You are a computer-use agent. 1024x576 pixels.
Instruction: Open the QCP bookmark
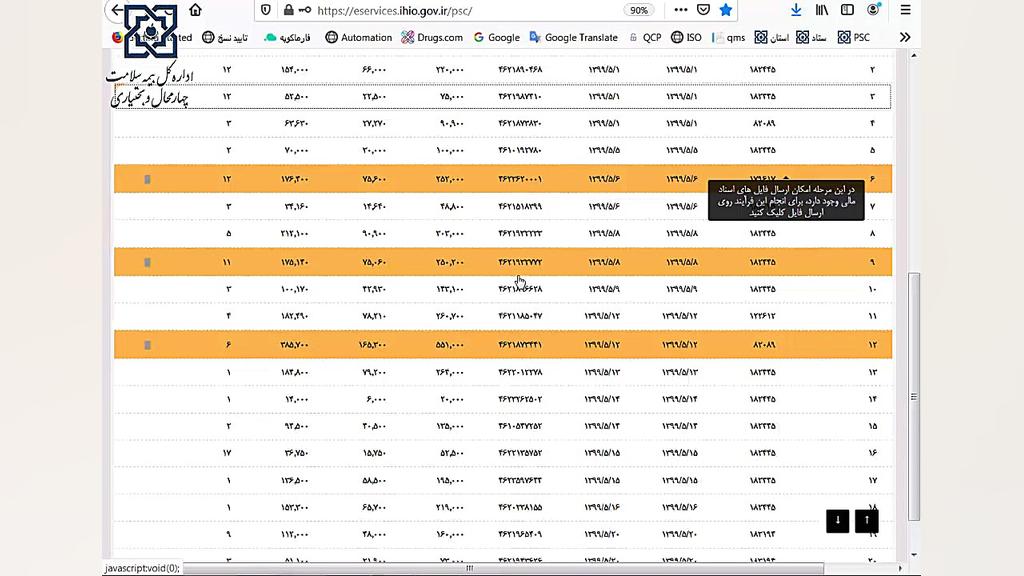(645, 37)
